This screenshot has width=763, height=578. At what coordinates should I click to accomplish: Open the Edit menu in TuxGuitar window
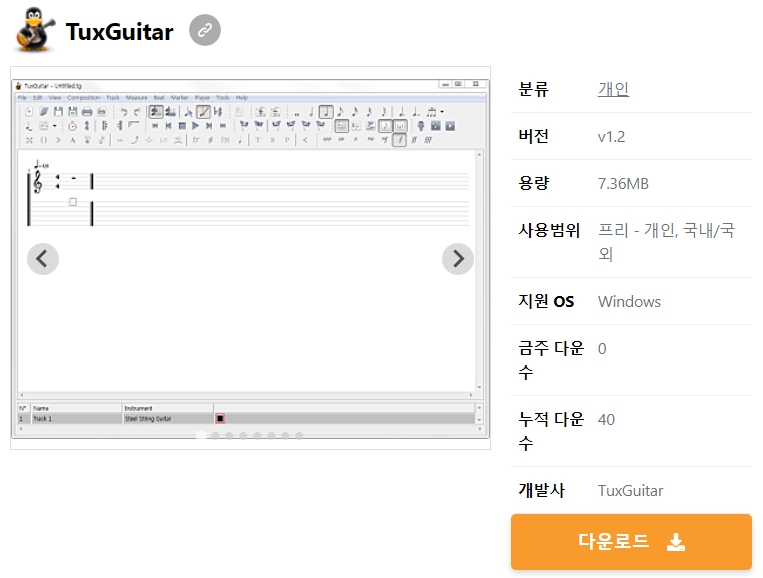click(37, 98)
